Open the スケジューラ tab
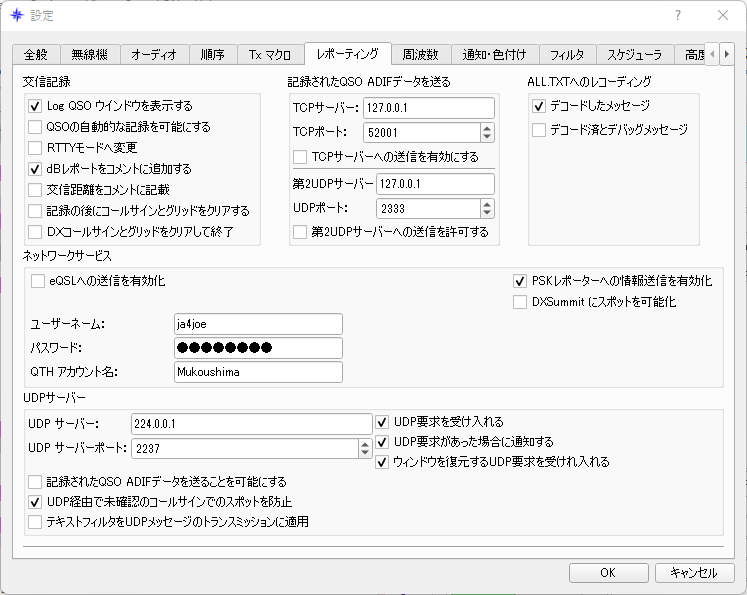The image size is (747, 595). click(635, 55)
